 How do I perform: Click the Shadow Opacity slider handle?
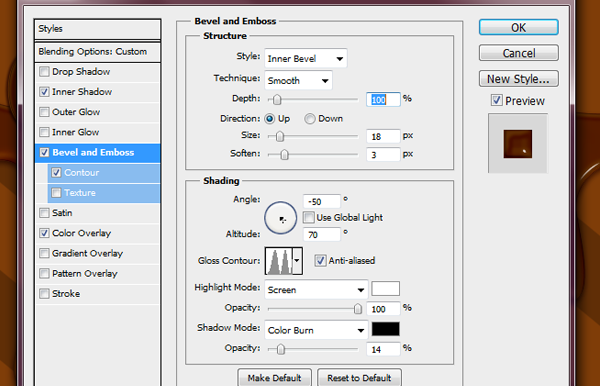pos(281,349)
